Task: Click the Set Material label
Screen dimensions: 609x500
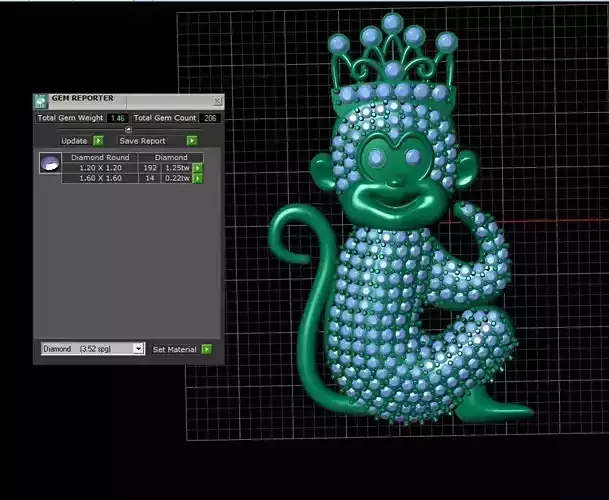Action: [174, 349]
